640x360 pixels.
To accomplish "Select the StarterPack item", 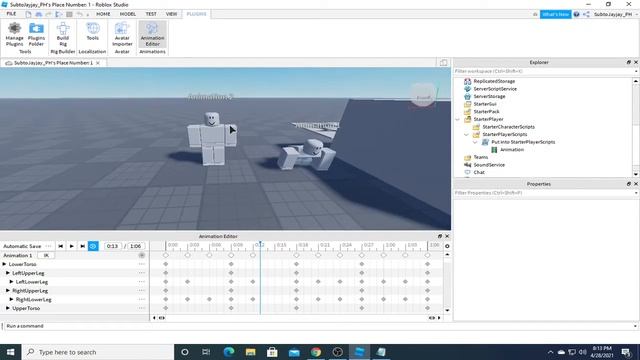I will click(486, 111).
